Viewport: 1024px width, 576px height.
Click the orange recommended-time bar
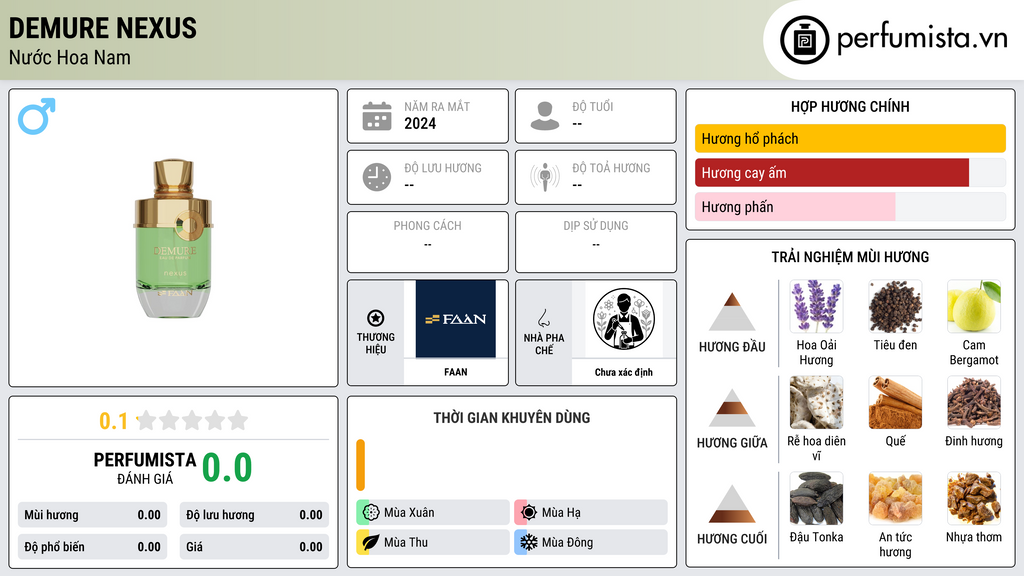pos(360,465)
